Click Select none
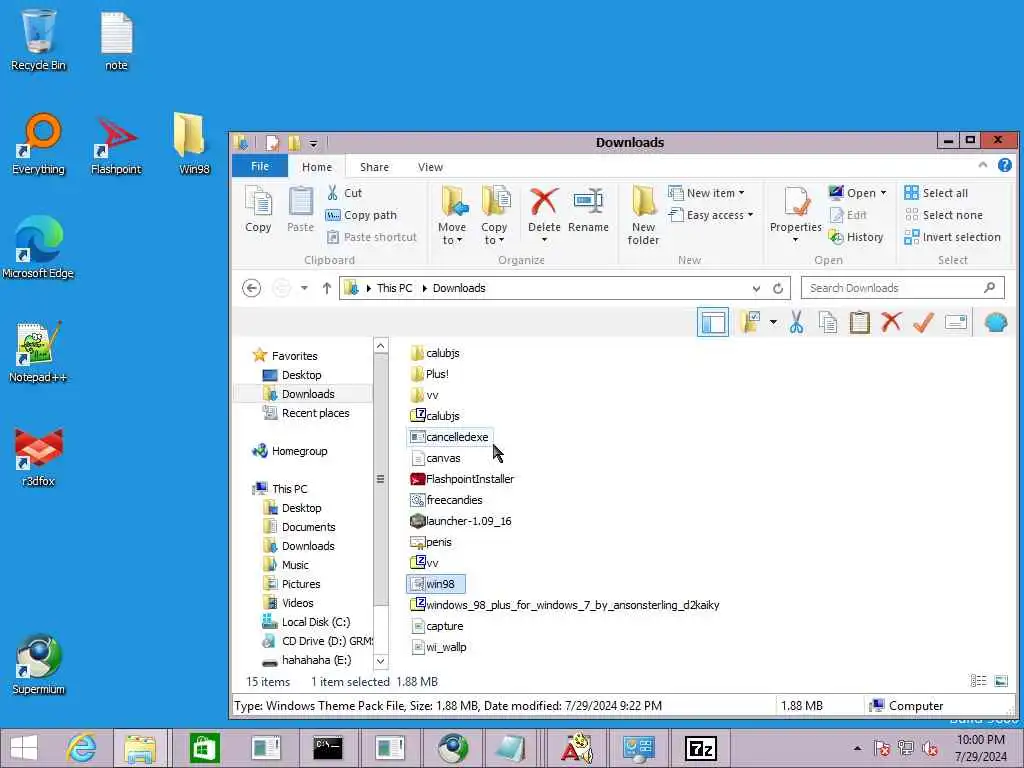 coord(944,215)
